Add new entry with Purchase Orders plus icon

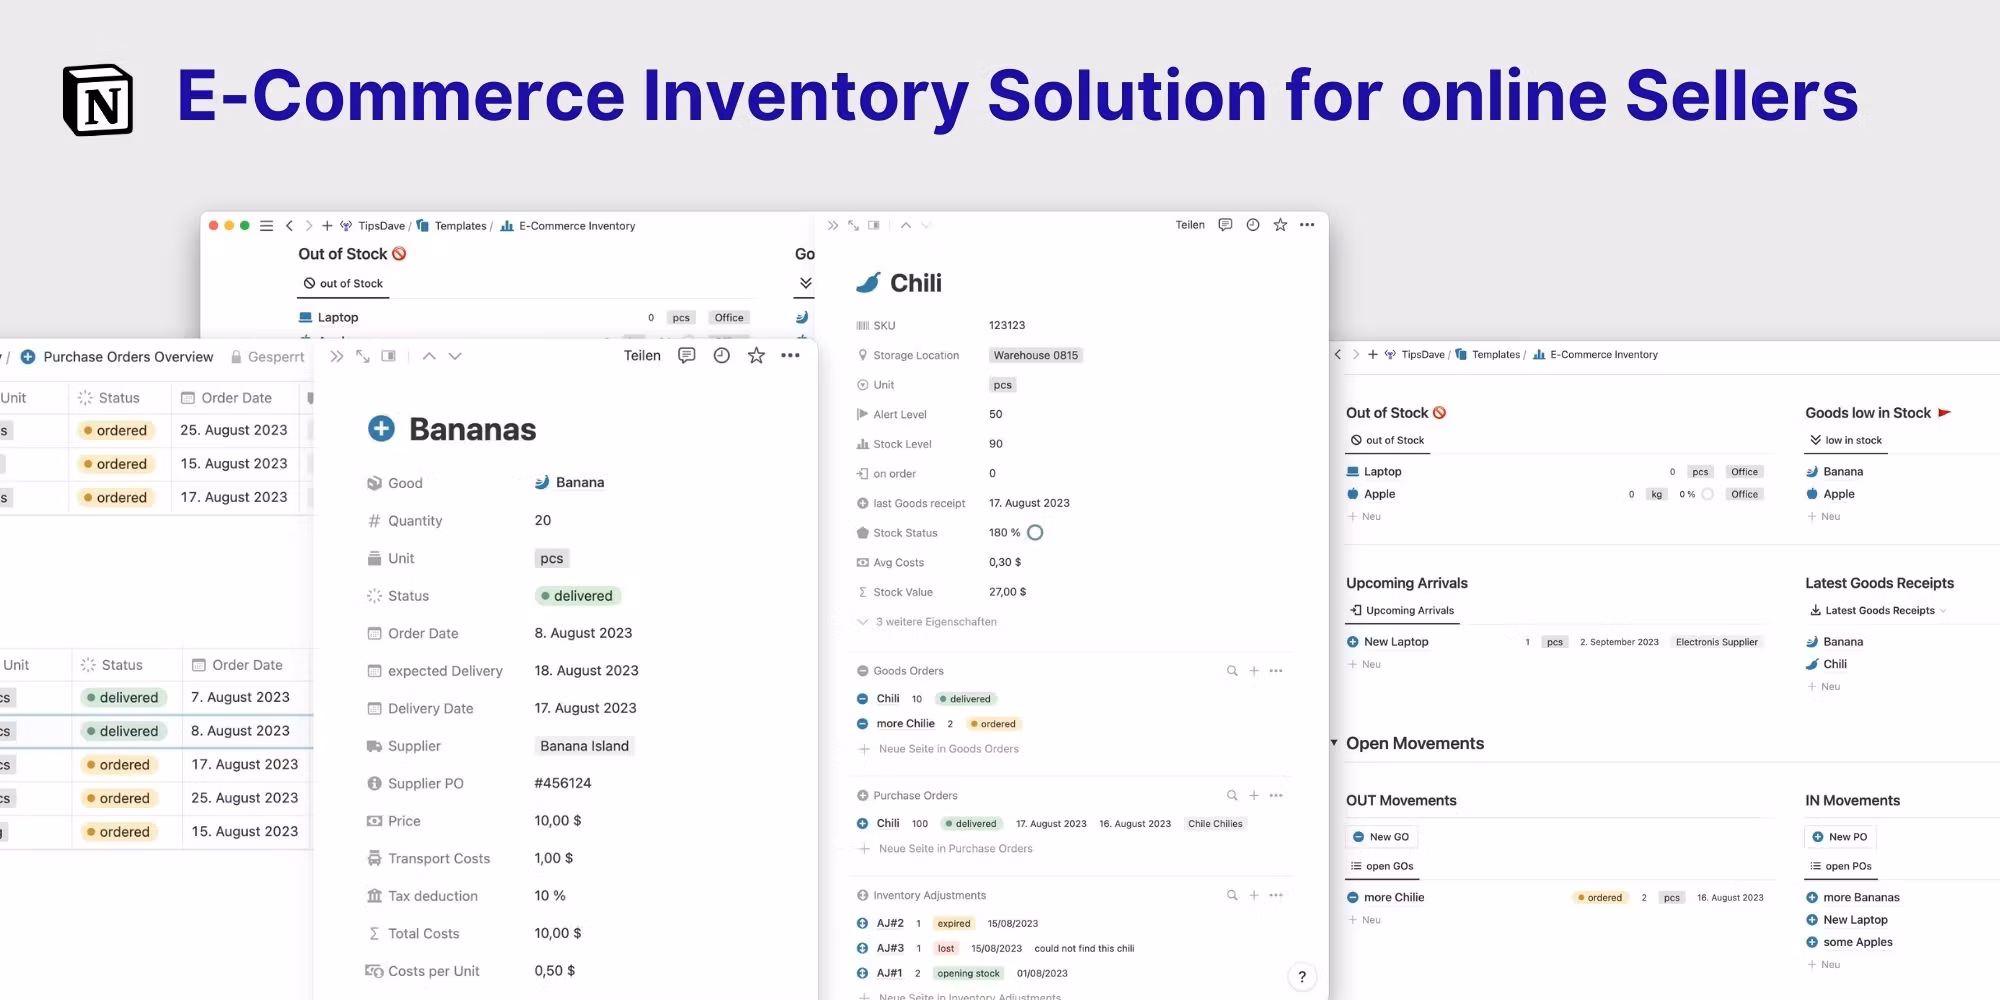[x=1254, y=796]
